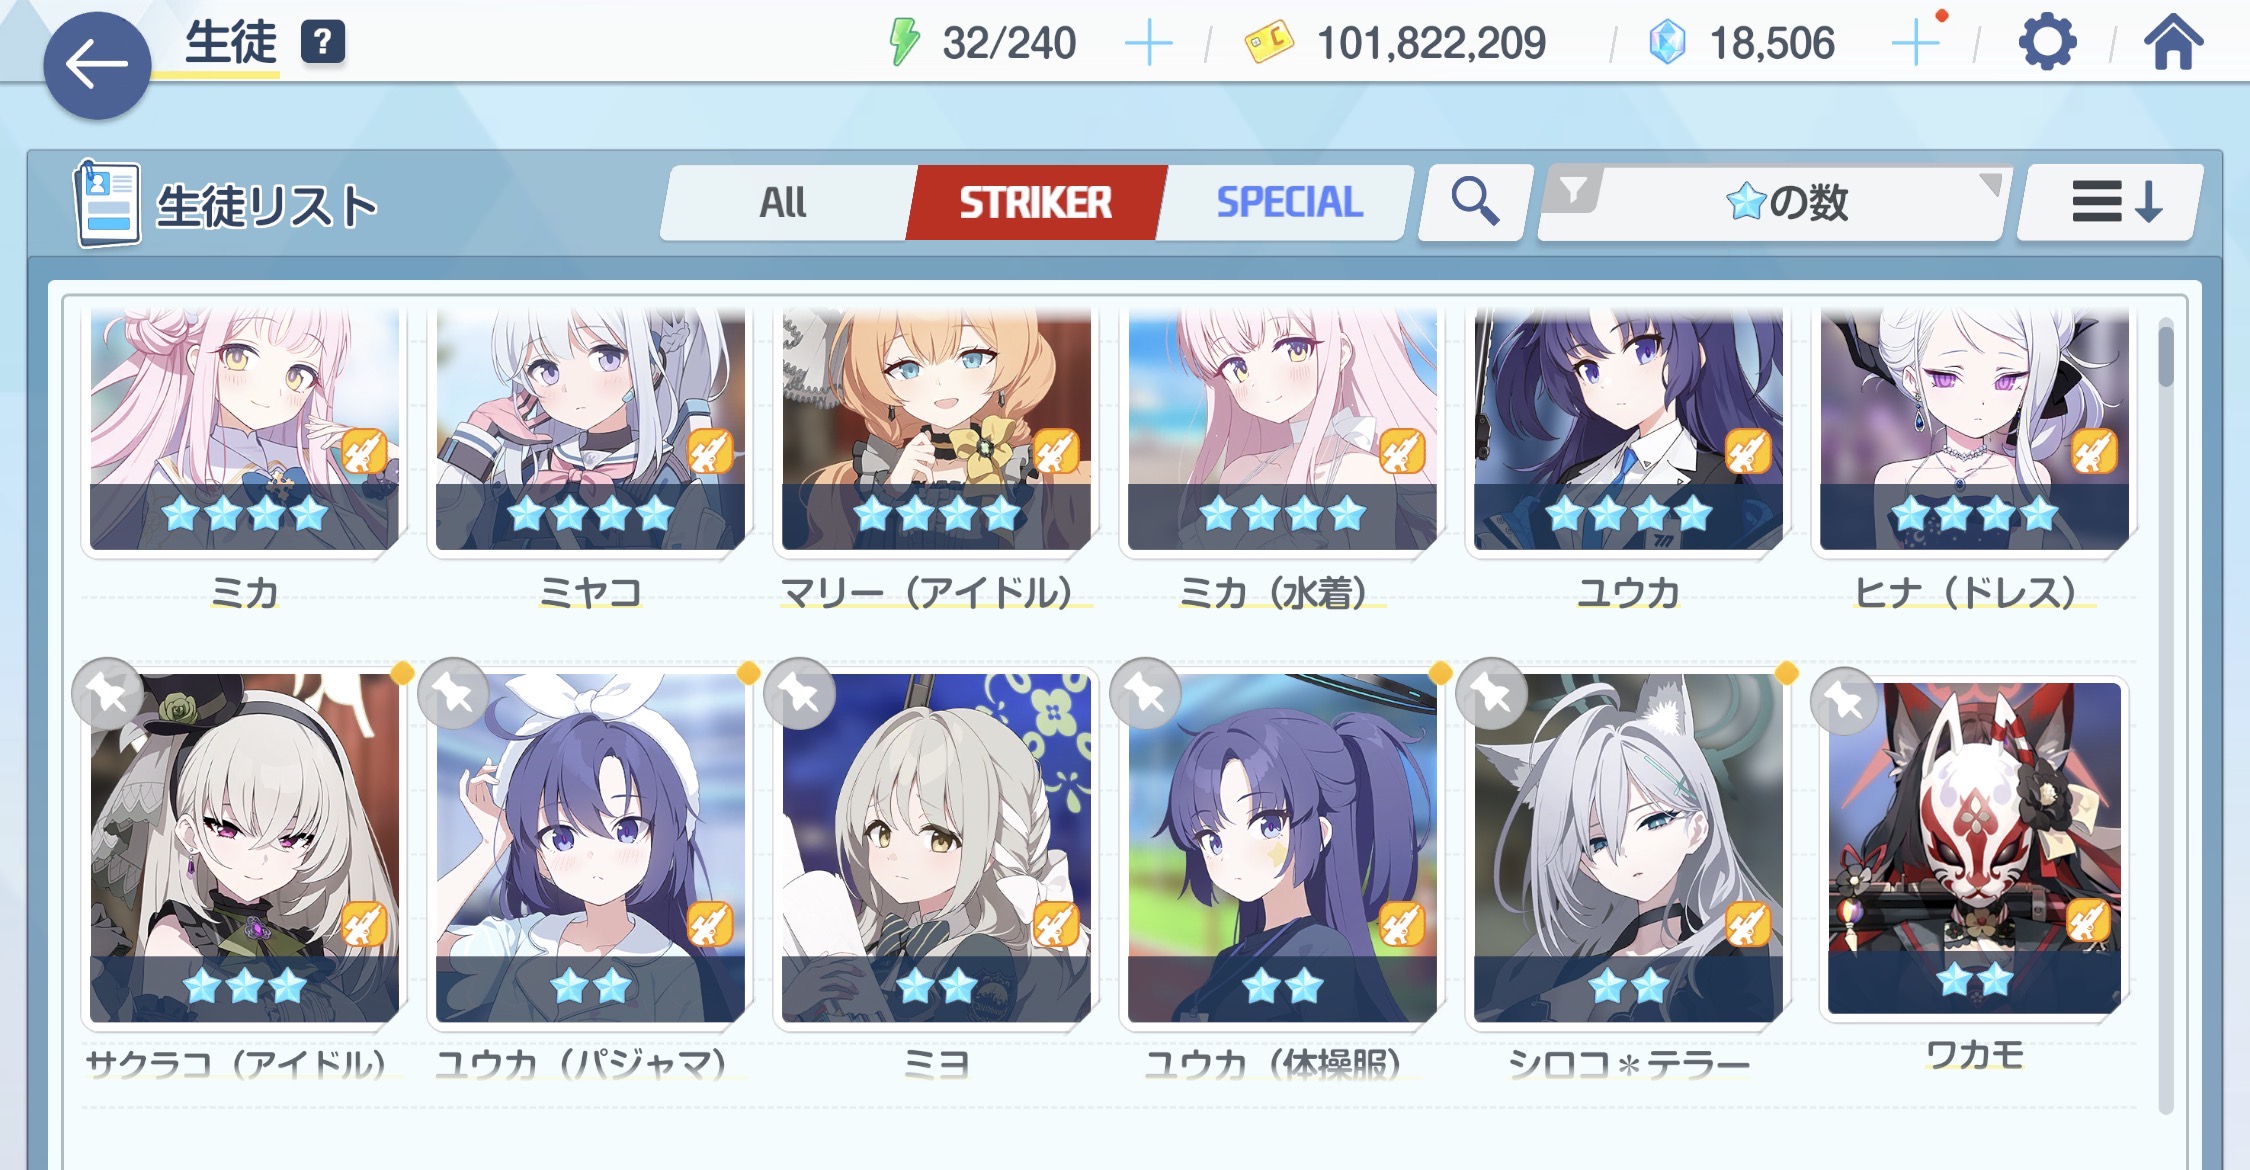Image resolution: width=2250 pixels, height=1170 pixels.
Task: Open the student search magnifier
Action: [x=1475, y=202]
